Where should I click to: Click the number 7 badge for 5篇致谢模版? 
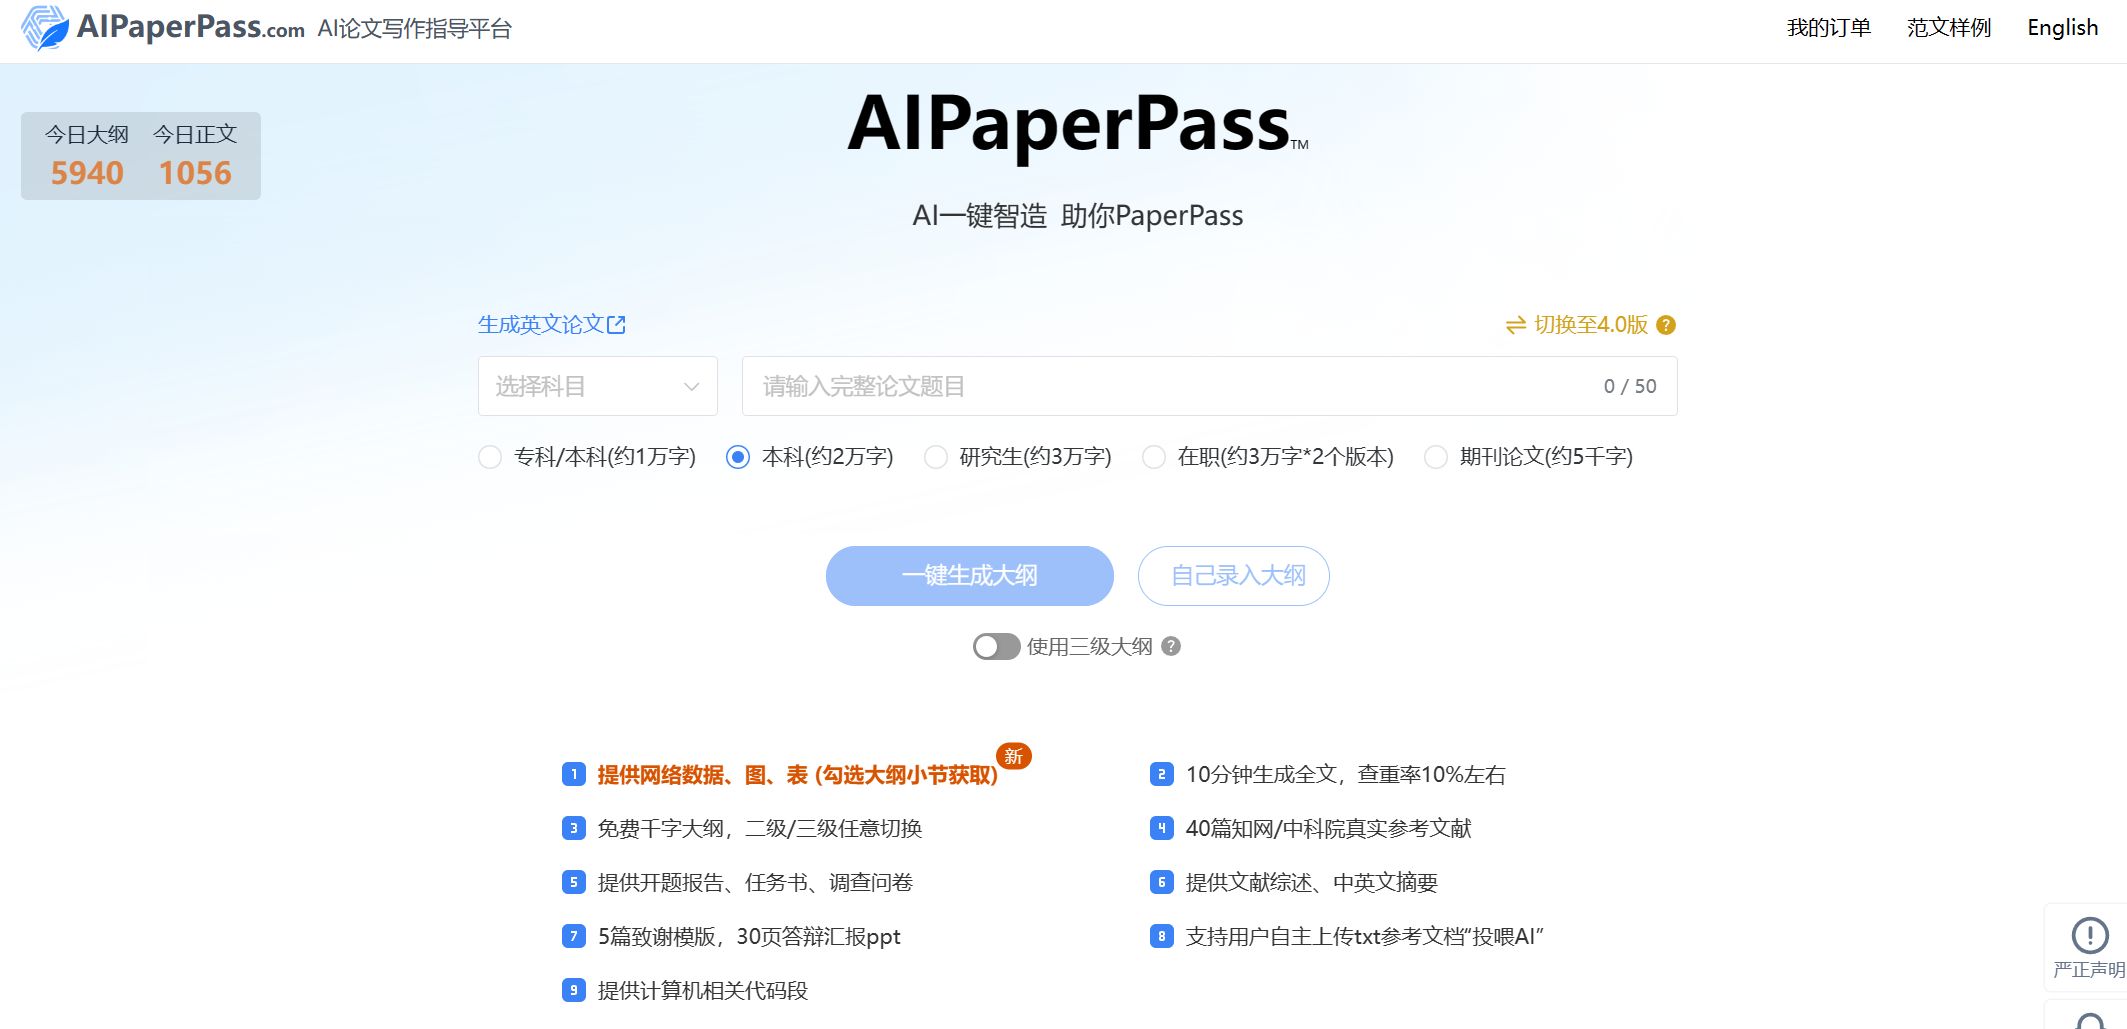coord(574,936)
